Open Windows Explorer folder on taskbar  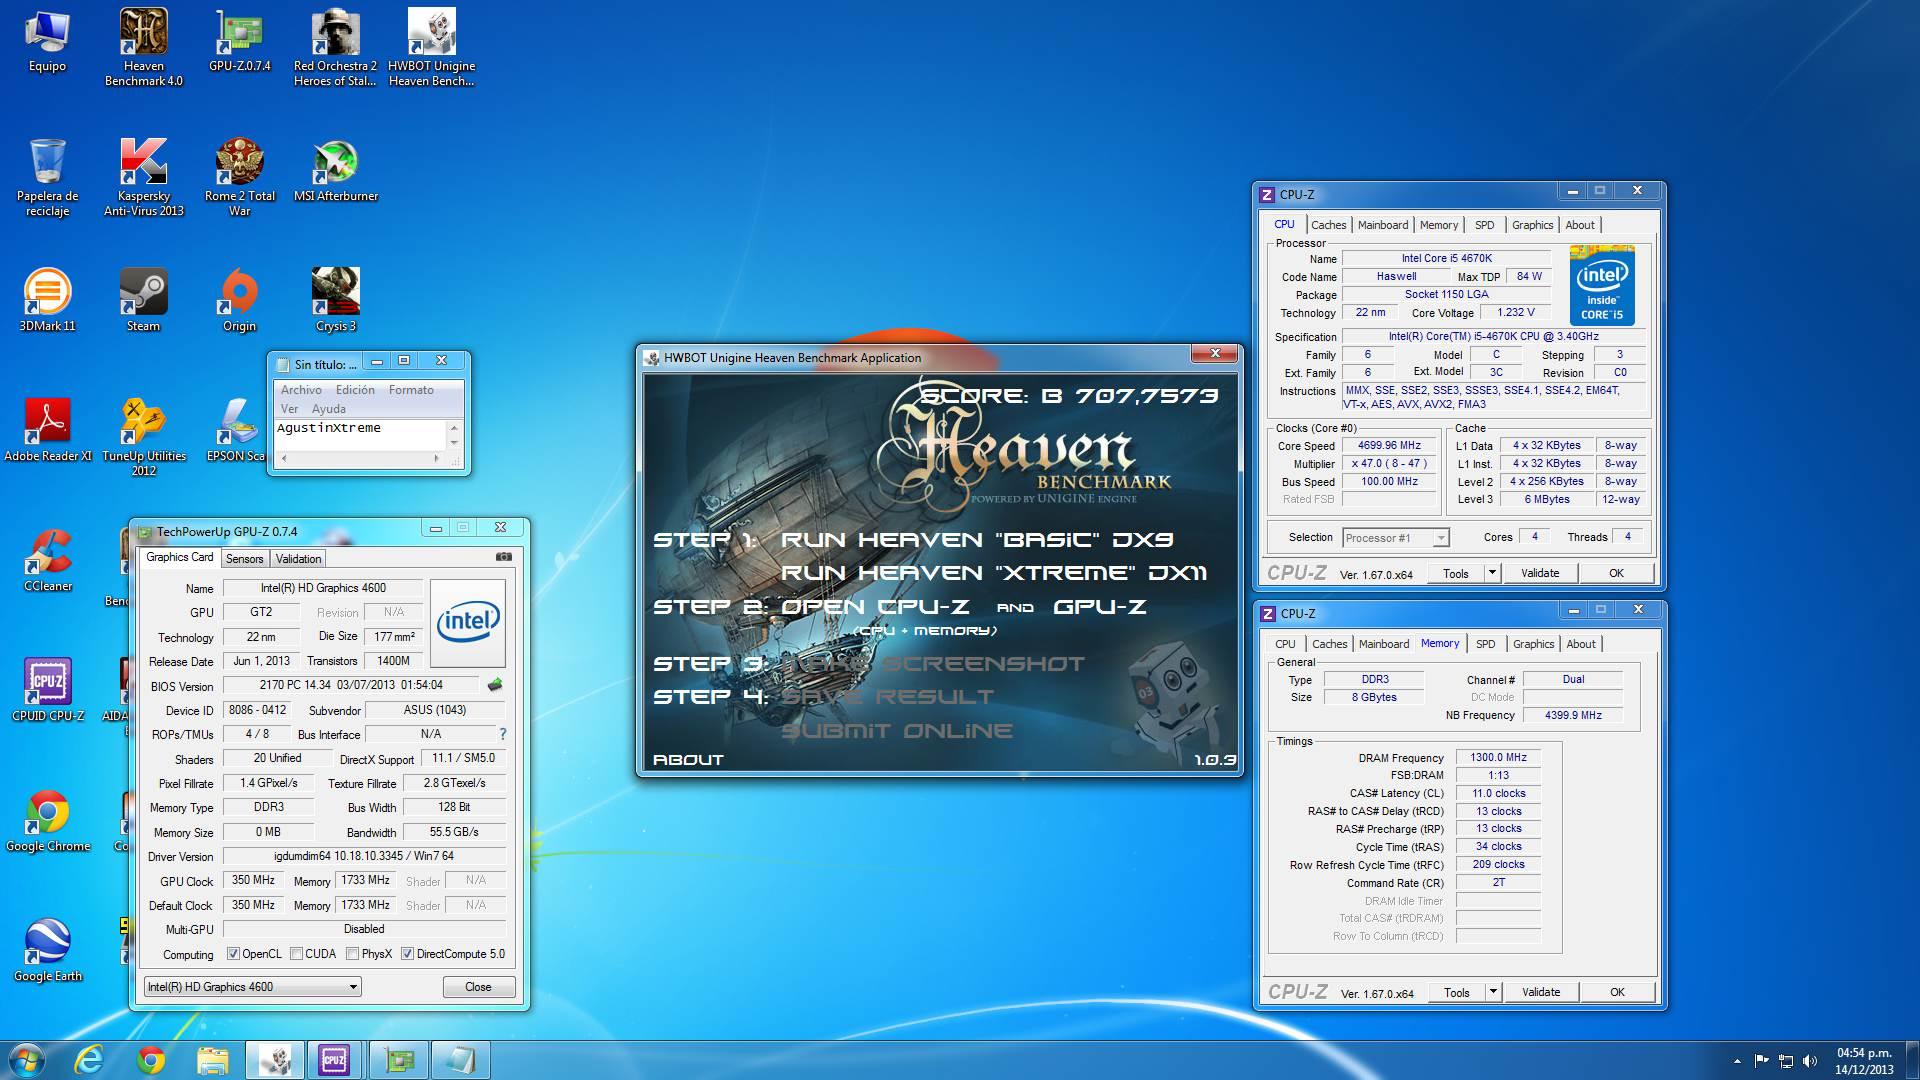pyautogui.click(x=212, y=1060)
